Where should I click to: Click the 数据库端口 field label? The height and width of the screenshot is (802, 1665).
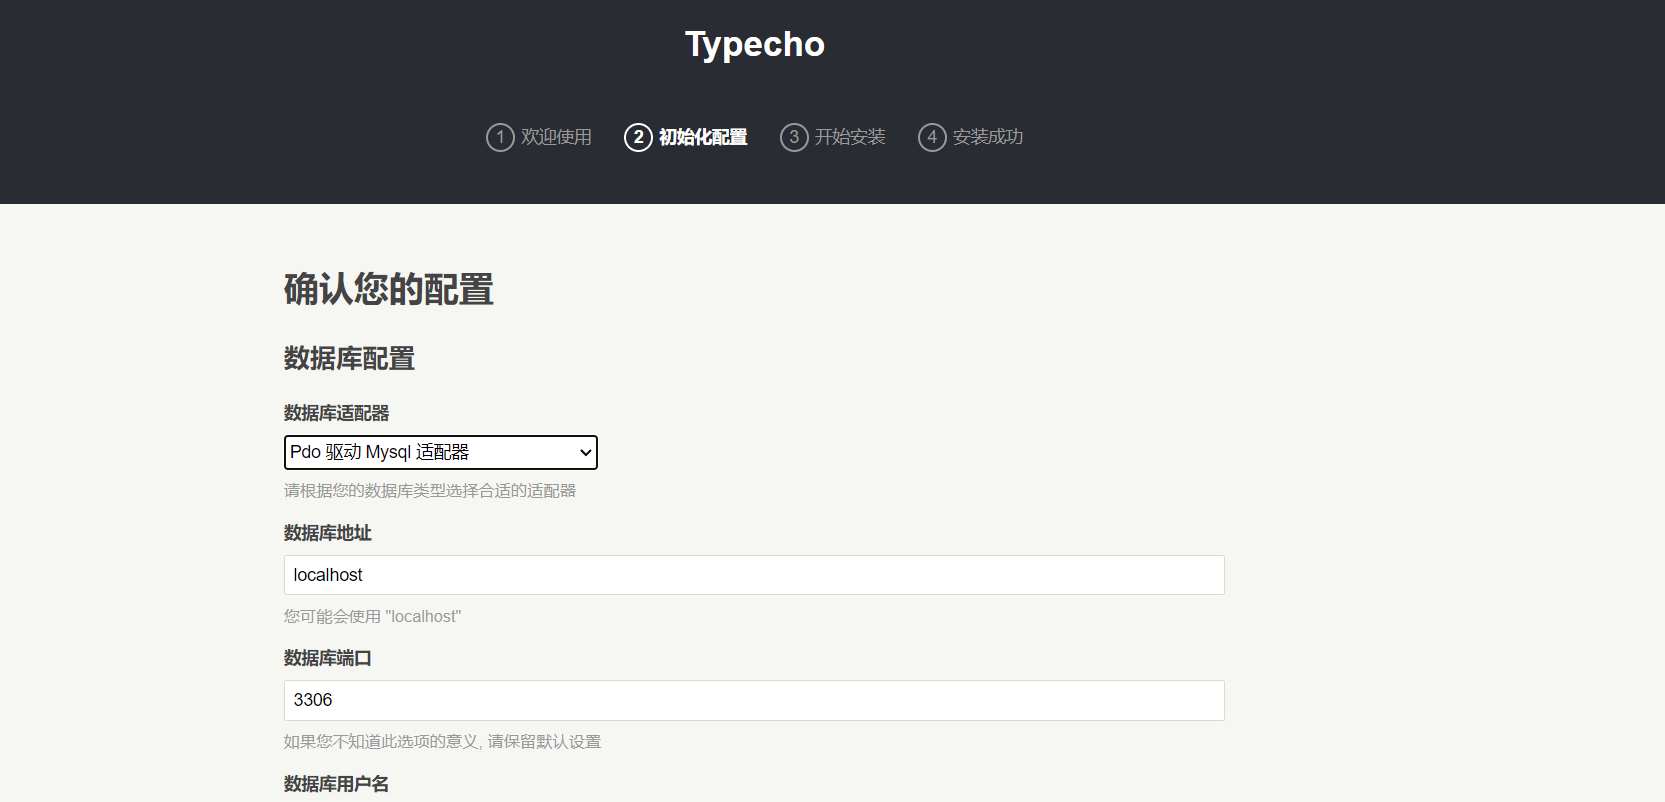point(327,658)
